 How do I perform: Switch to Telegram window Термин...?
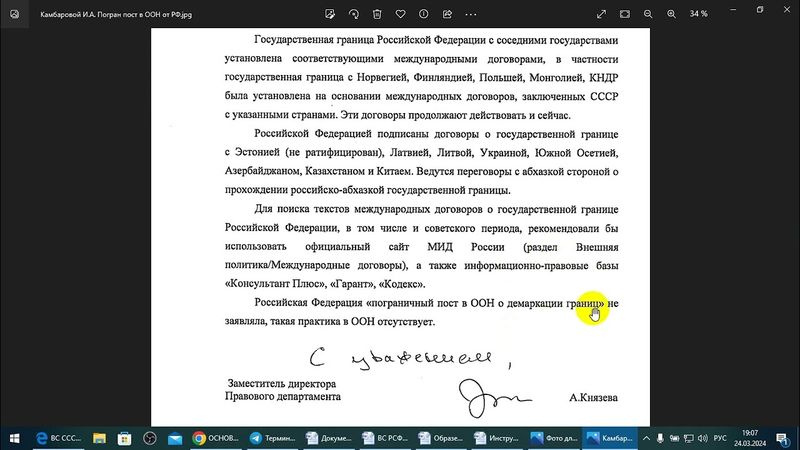(272, 438)
